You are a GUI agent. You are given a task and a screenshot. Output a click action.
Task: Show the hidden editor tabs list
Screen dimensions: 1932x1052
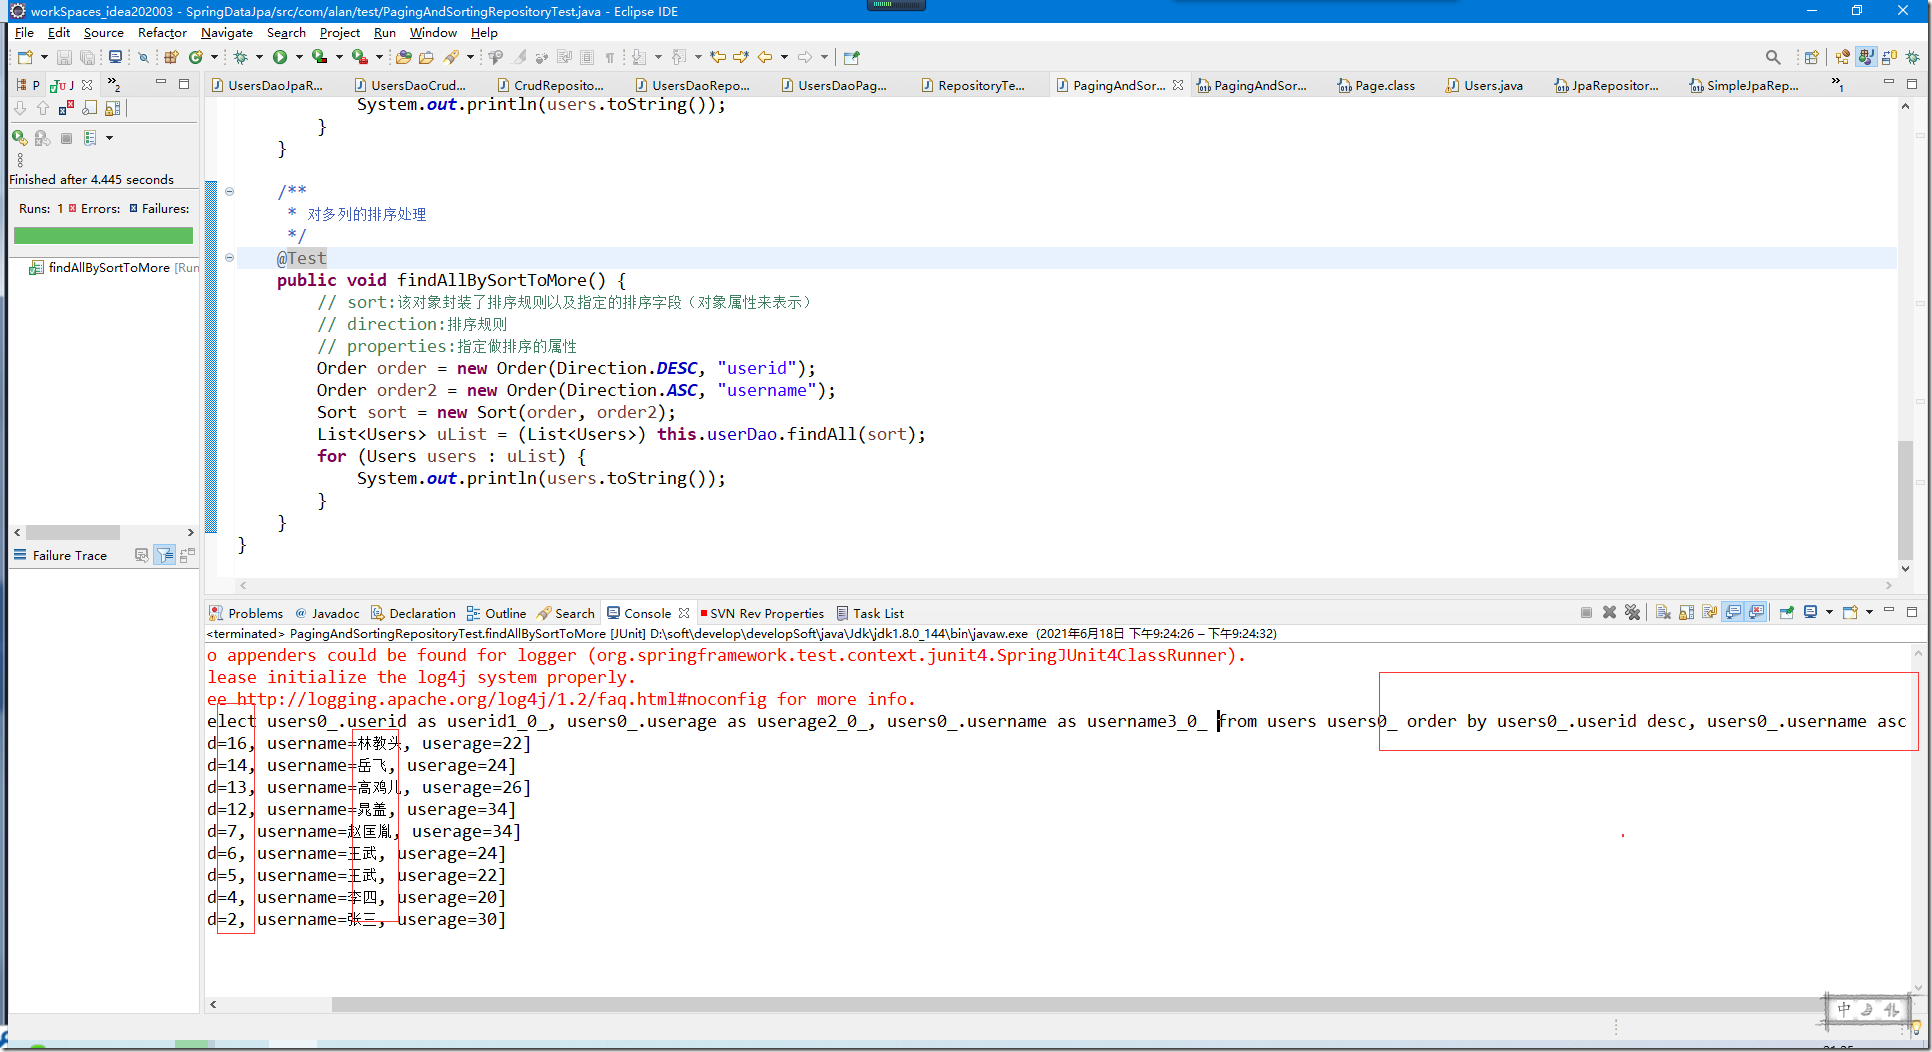click(1836, 84)
